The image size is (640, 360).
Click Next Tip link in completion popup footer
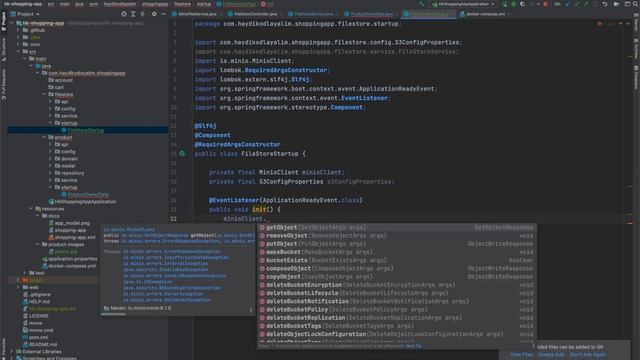[413, 346]
